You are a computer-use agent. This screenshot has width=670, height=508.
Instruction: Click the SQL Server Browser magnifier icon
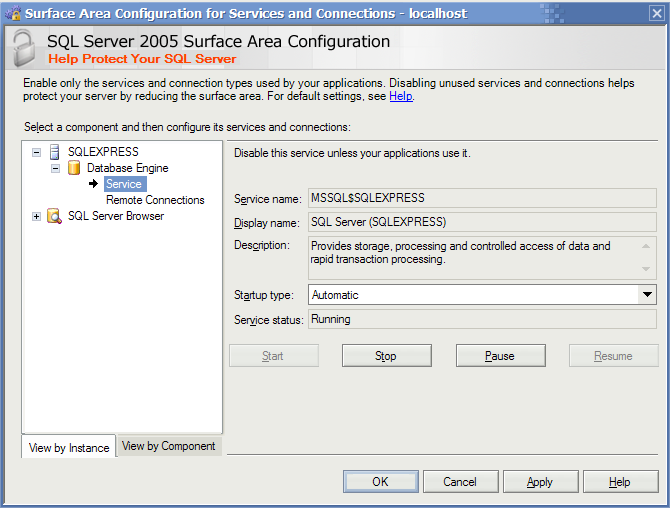pyautogui.click(x=54, y=216)
